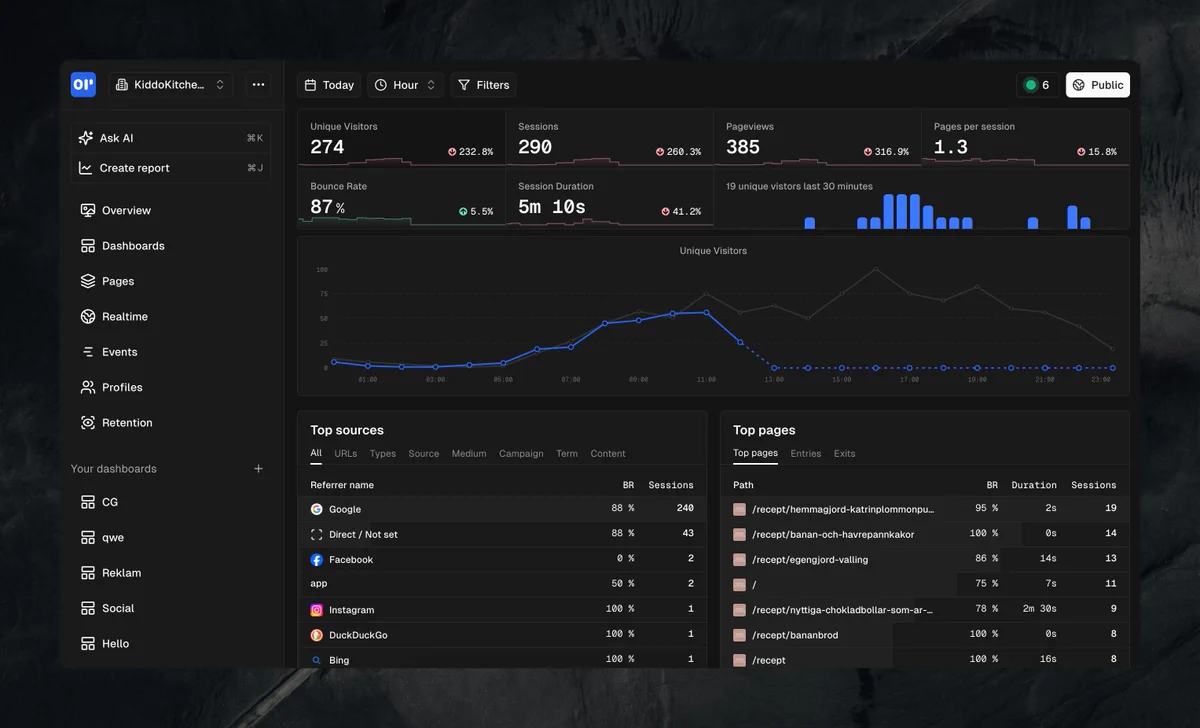Switch Top sources to the Medium tab
The image size is (1200, 728).
point(469,454)
